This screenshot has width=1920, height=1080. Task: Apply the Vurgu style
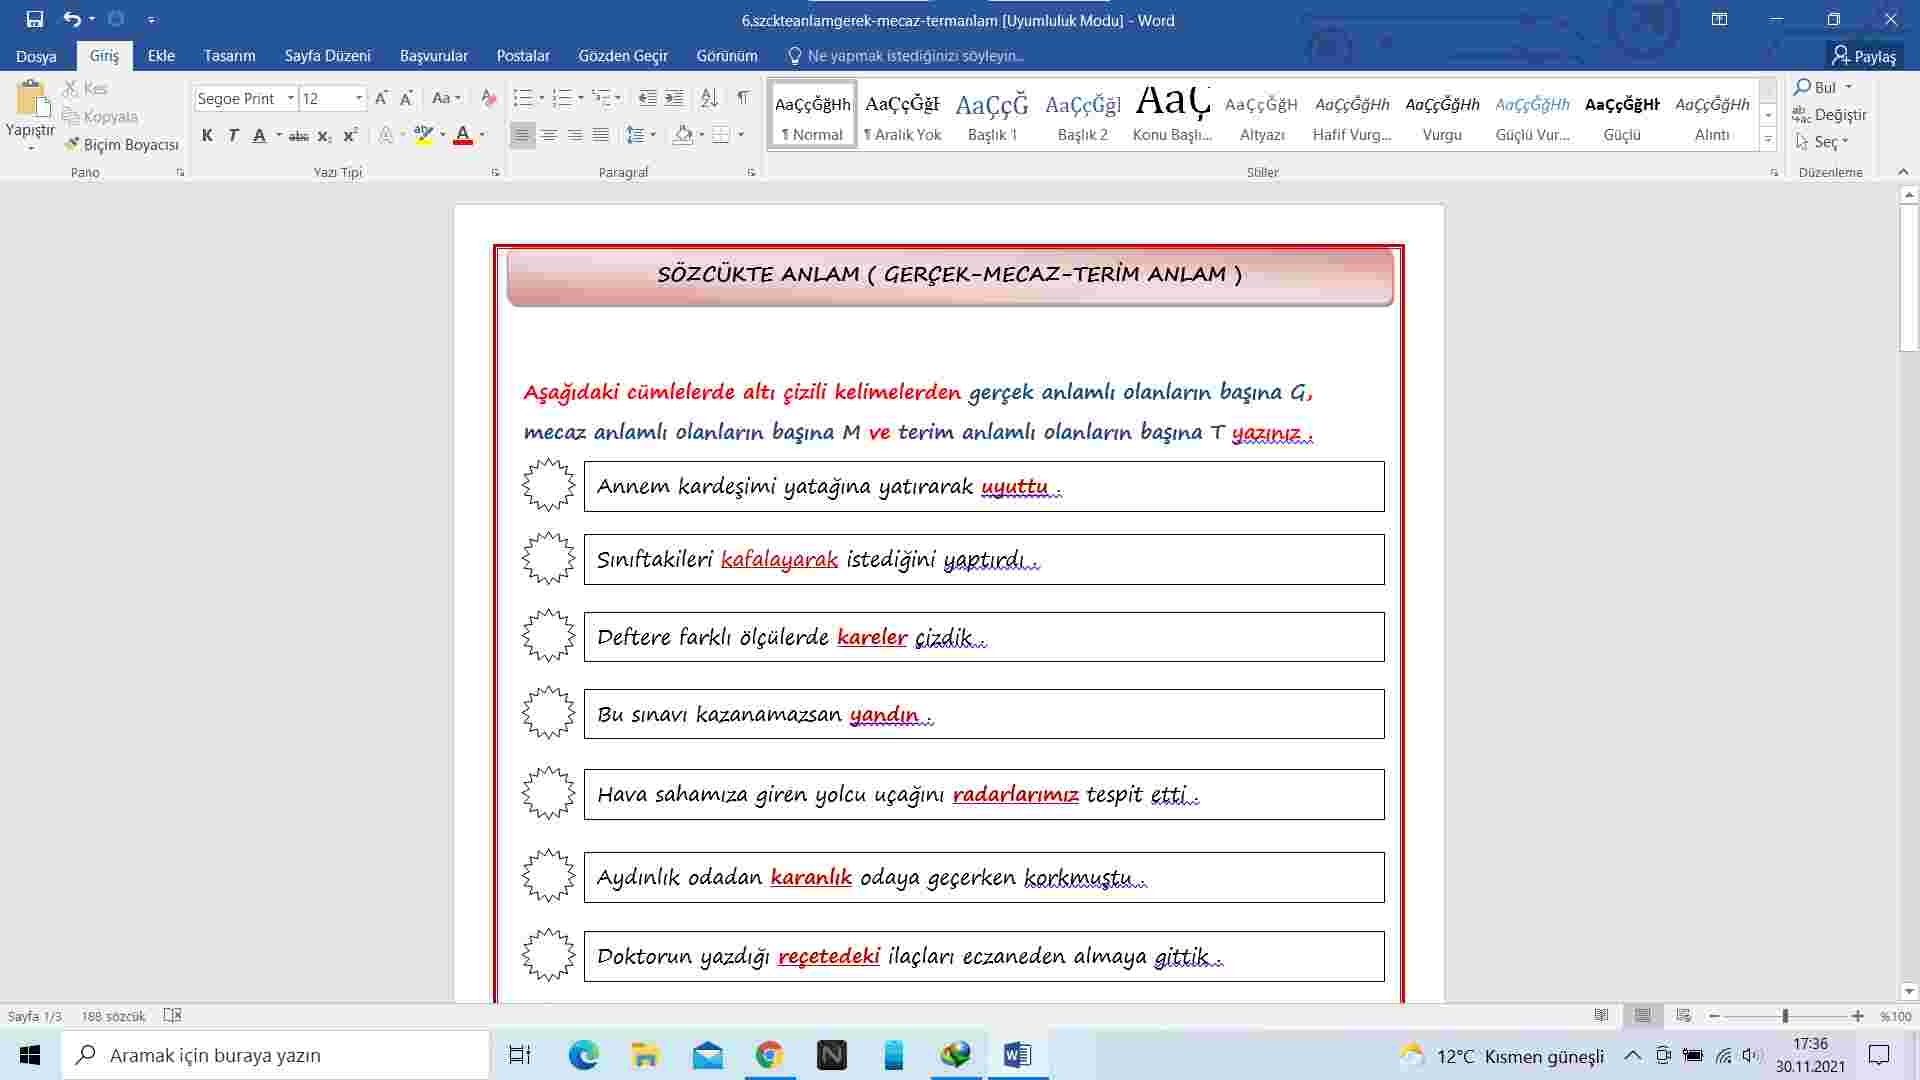[x=1442, y=115]
